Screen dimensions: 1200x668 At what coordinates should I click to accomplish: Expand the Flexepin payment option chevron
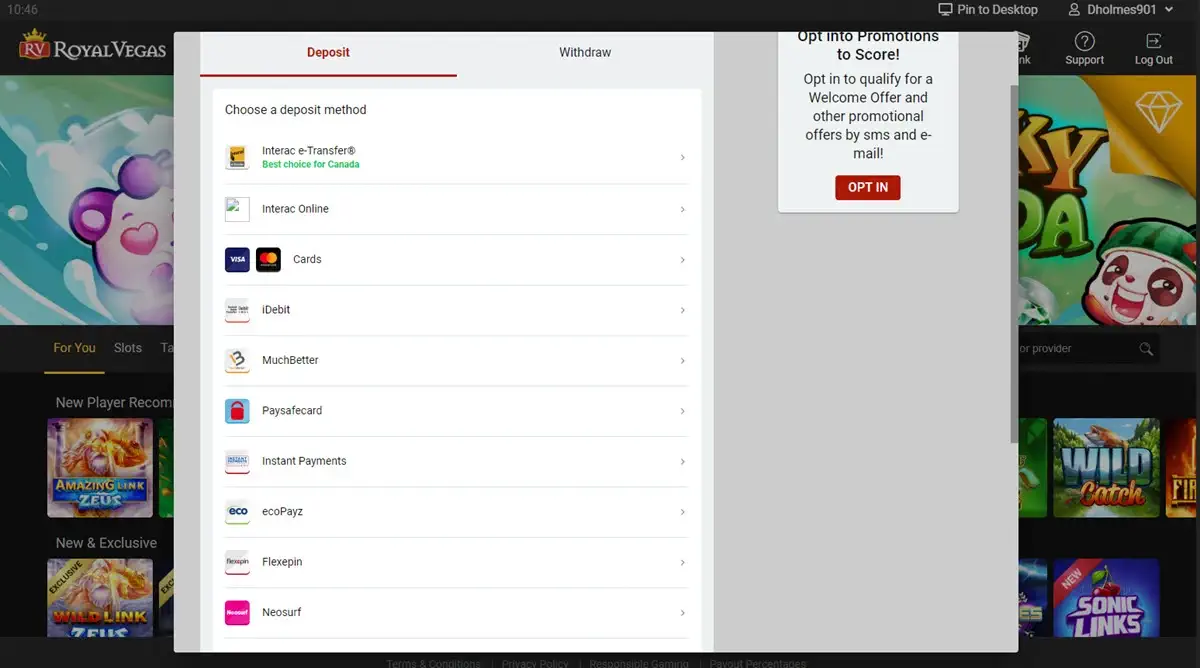[x=683, y=562]
